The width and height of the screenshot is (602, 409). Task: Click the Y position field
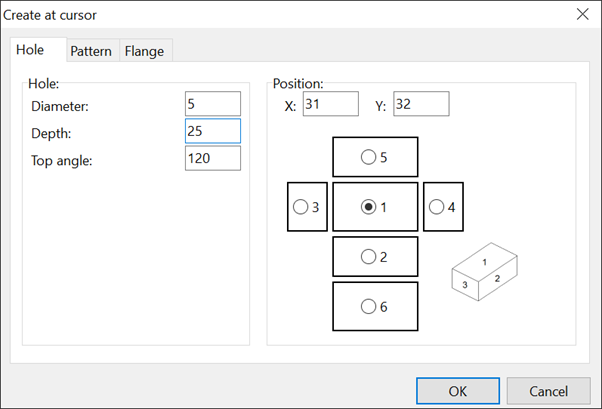coord(421,104)
